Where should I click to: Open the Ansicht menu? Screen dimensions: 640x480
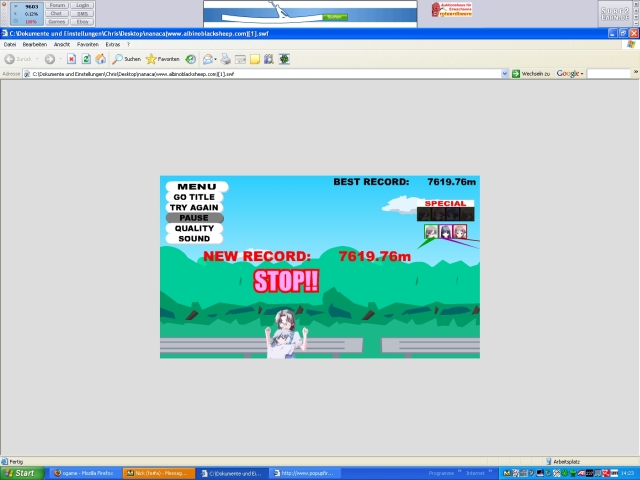[62, 44]
